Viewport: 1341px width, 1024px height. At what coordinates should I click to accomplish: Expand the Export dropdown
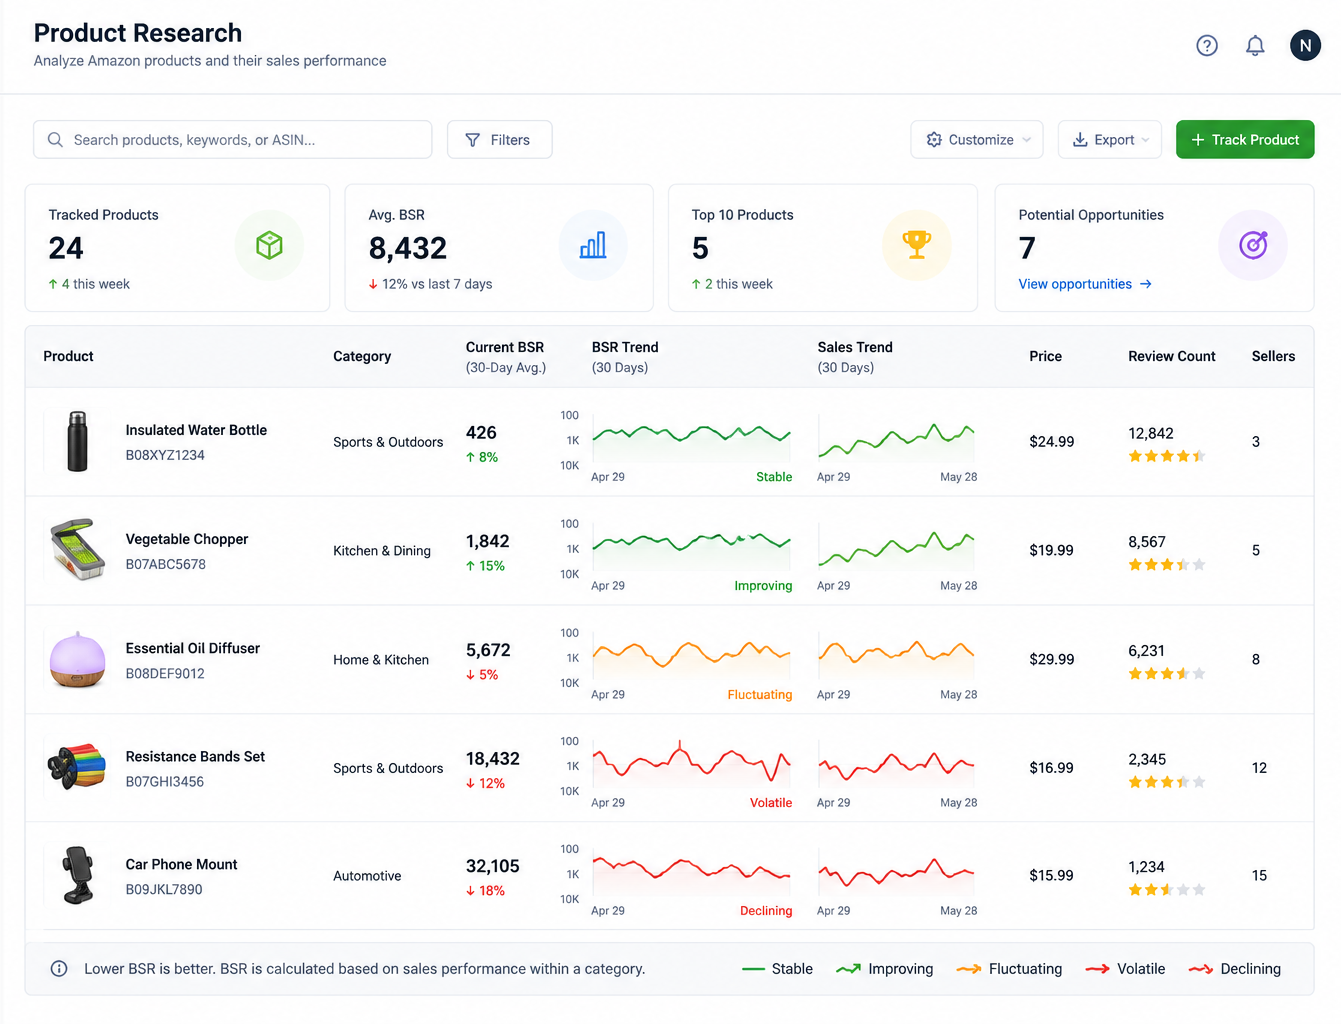[x=1110, y=140]
